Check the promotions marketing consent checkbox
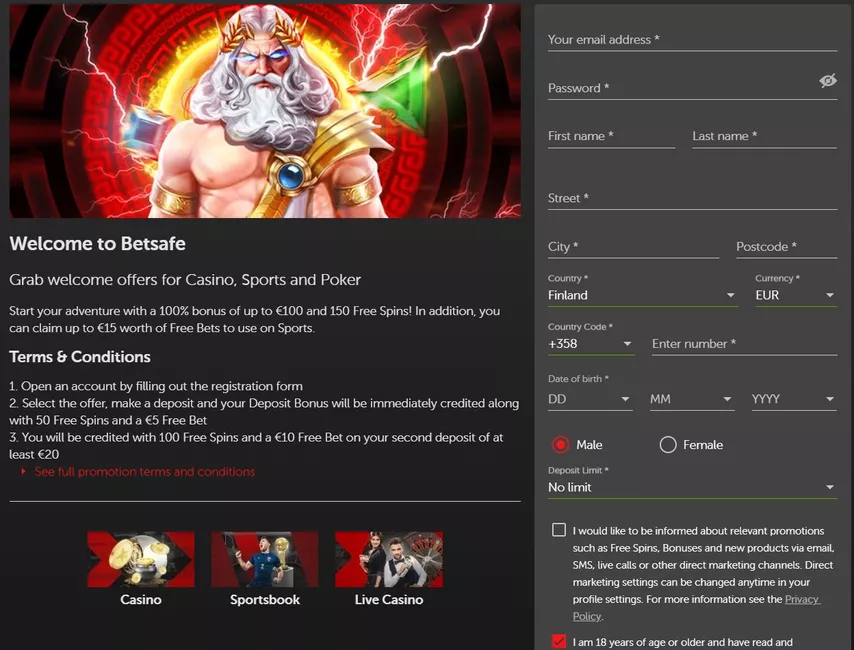Viewport: 854px width, 650px height. point(559,530)
